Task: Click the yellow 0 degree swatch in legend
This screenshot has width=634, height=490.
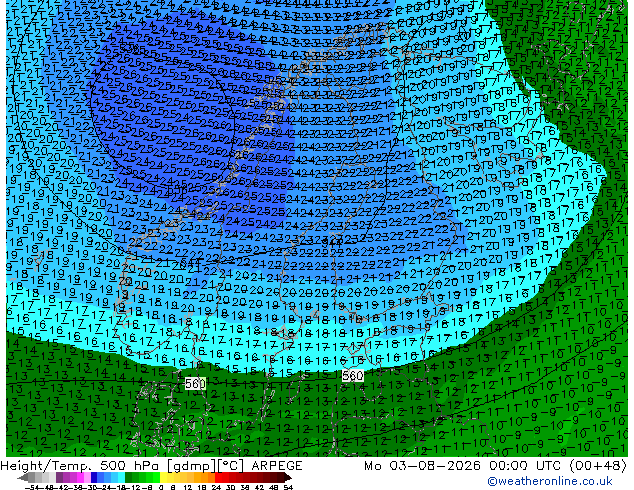Action: (x=164, y=478)
